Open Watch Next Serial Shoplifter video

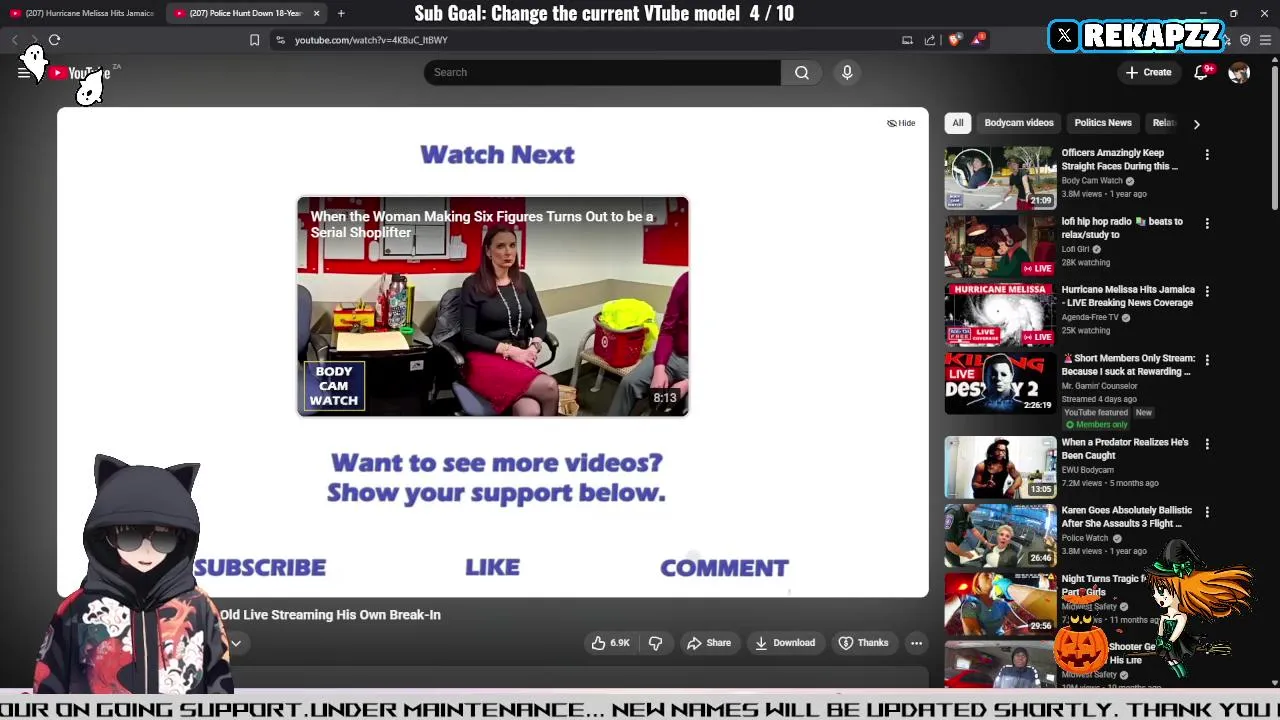[x=493, y=306]
